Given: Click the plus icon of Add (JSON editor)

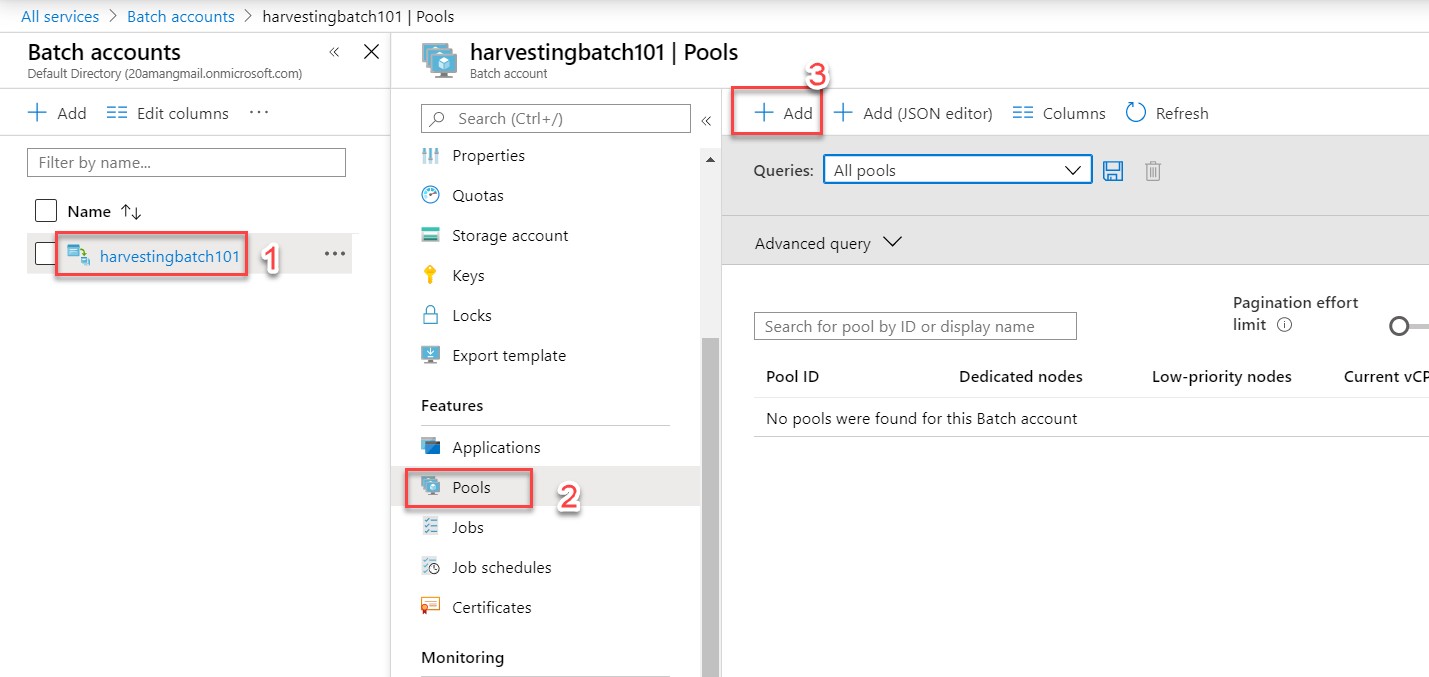Looking at the screenshot, I should tap(843, 113).
